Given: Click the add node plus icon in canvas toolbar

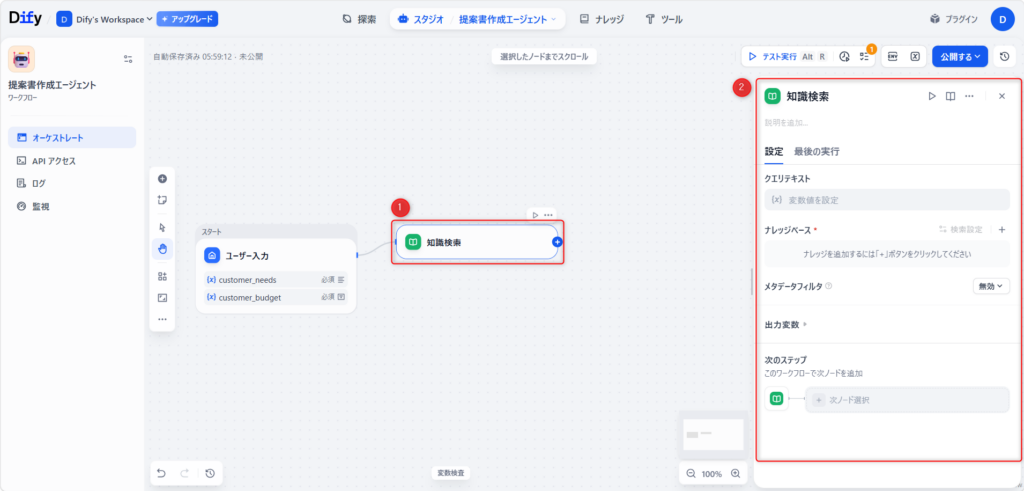Looking at the screenshot, I should (162, 179).
